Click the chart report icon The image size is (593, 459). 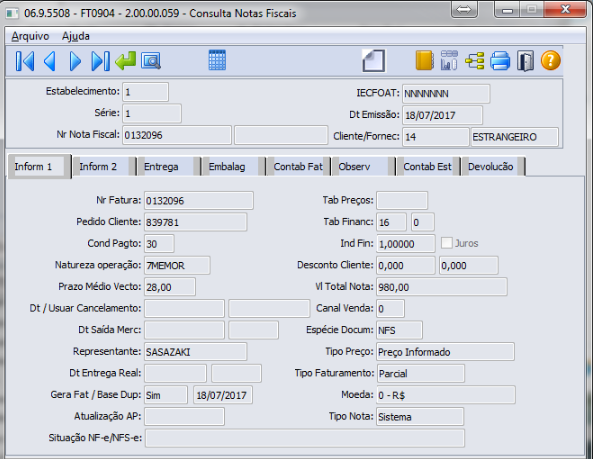pyautogui.click(x=449, y=60)
